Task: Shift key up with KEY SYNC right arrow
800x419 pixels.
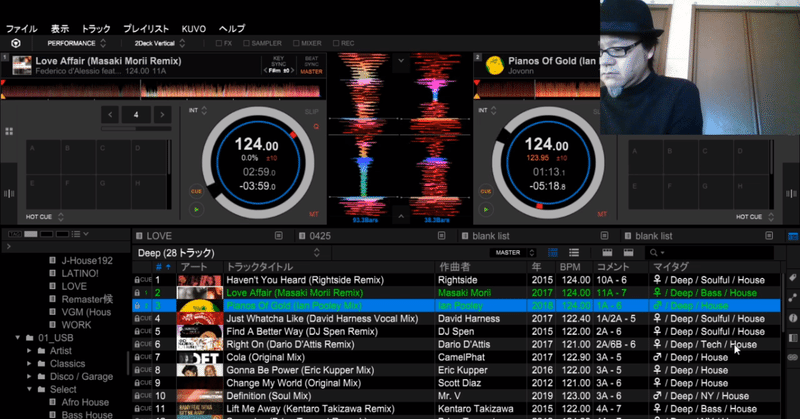Action: (x=293, y=70)
